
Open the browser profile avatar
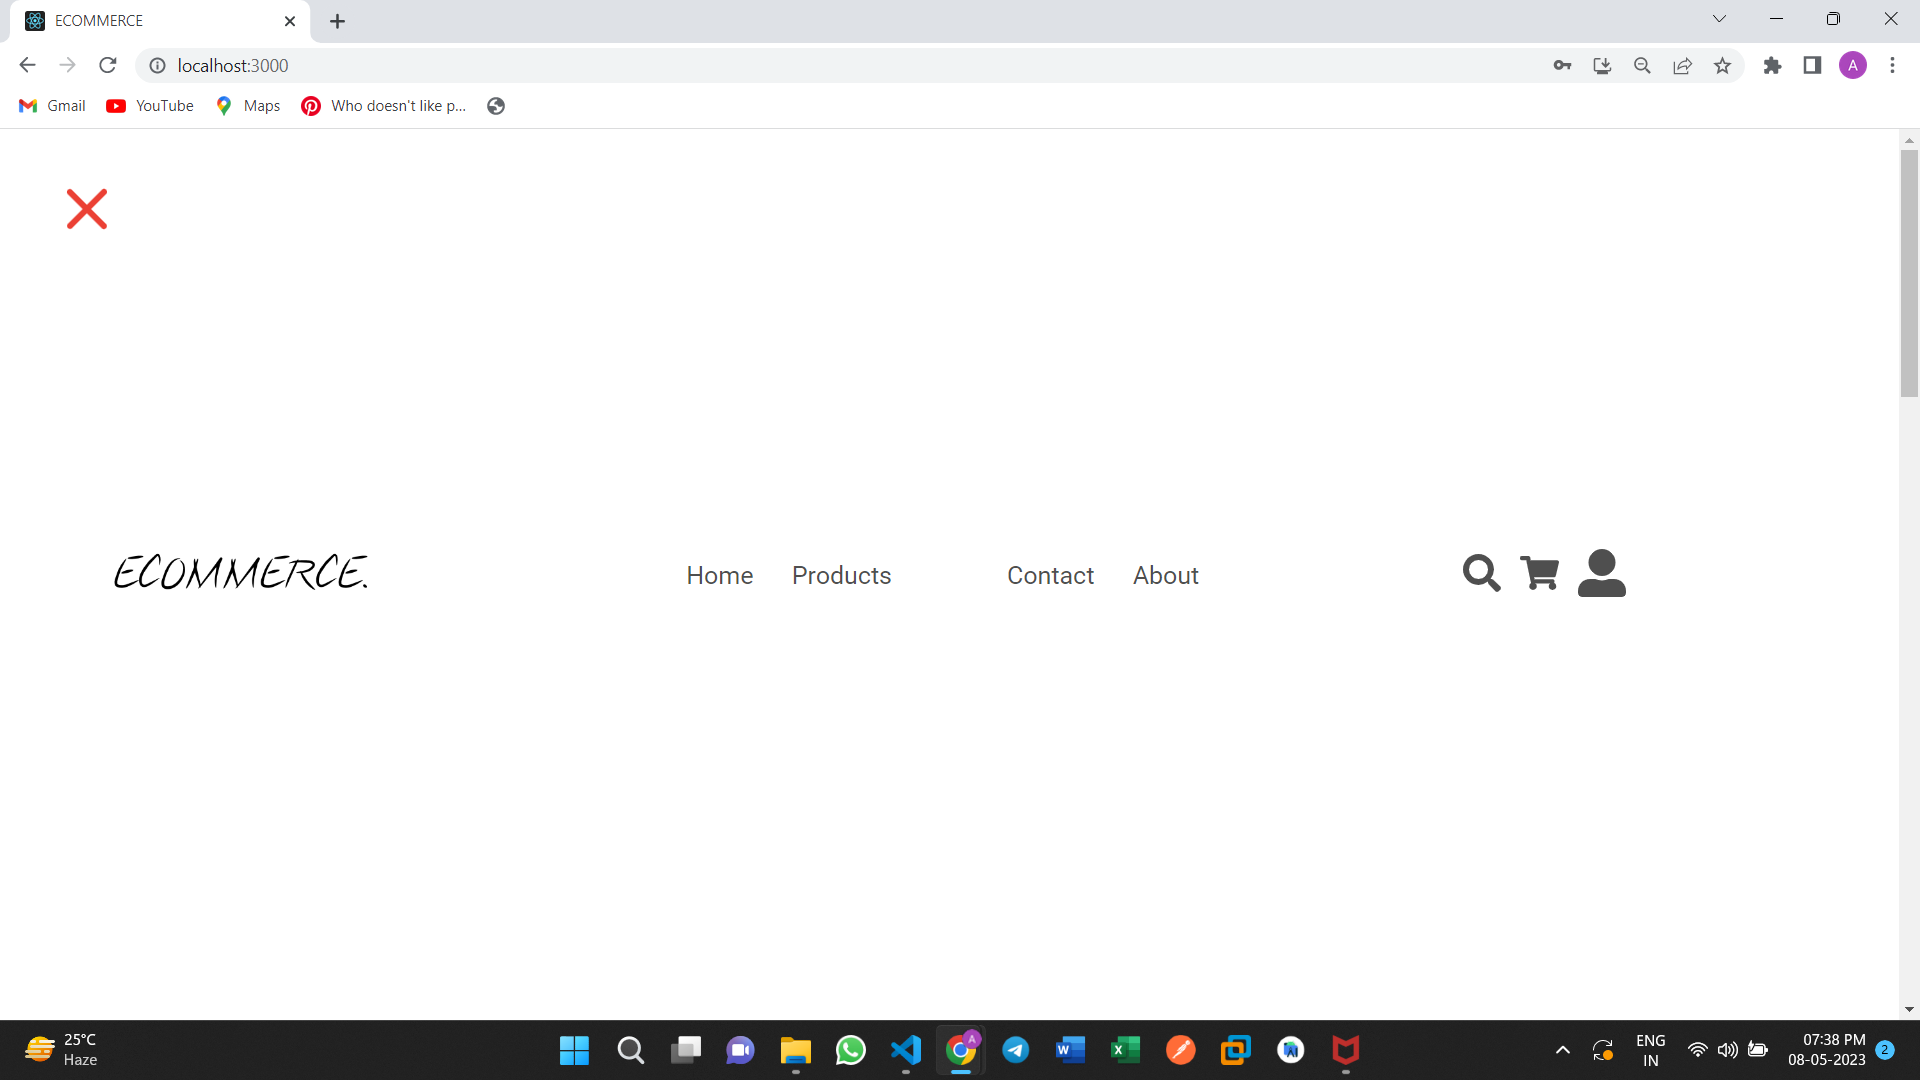point(1854,65)
